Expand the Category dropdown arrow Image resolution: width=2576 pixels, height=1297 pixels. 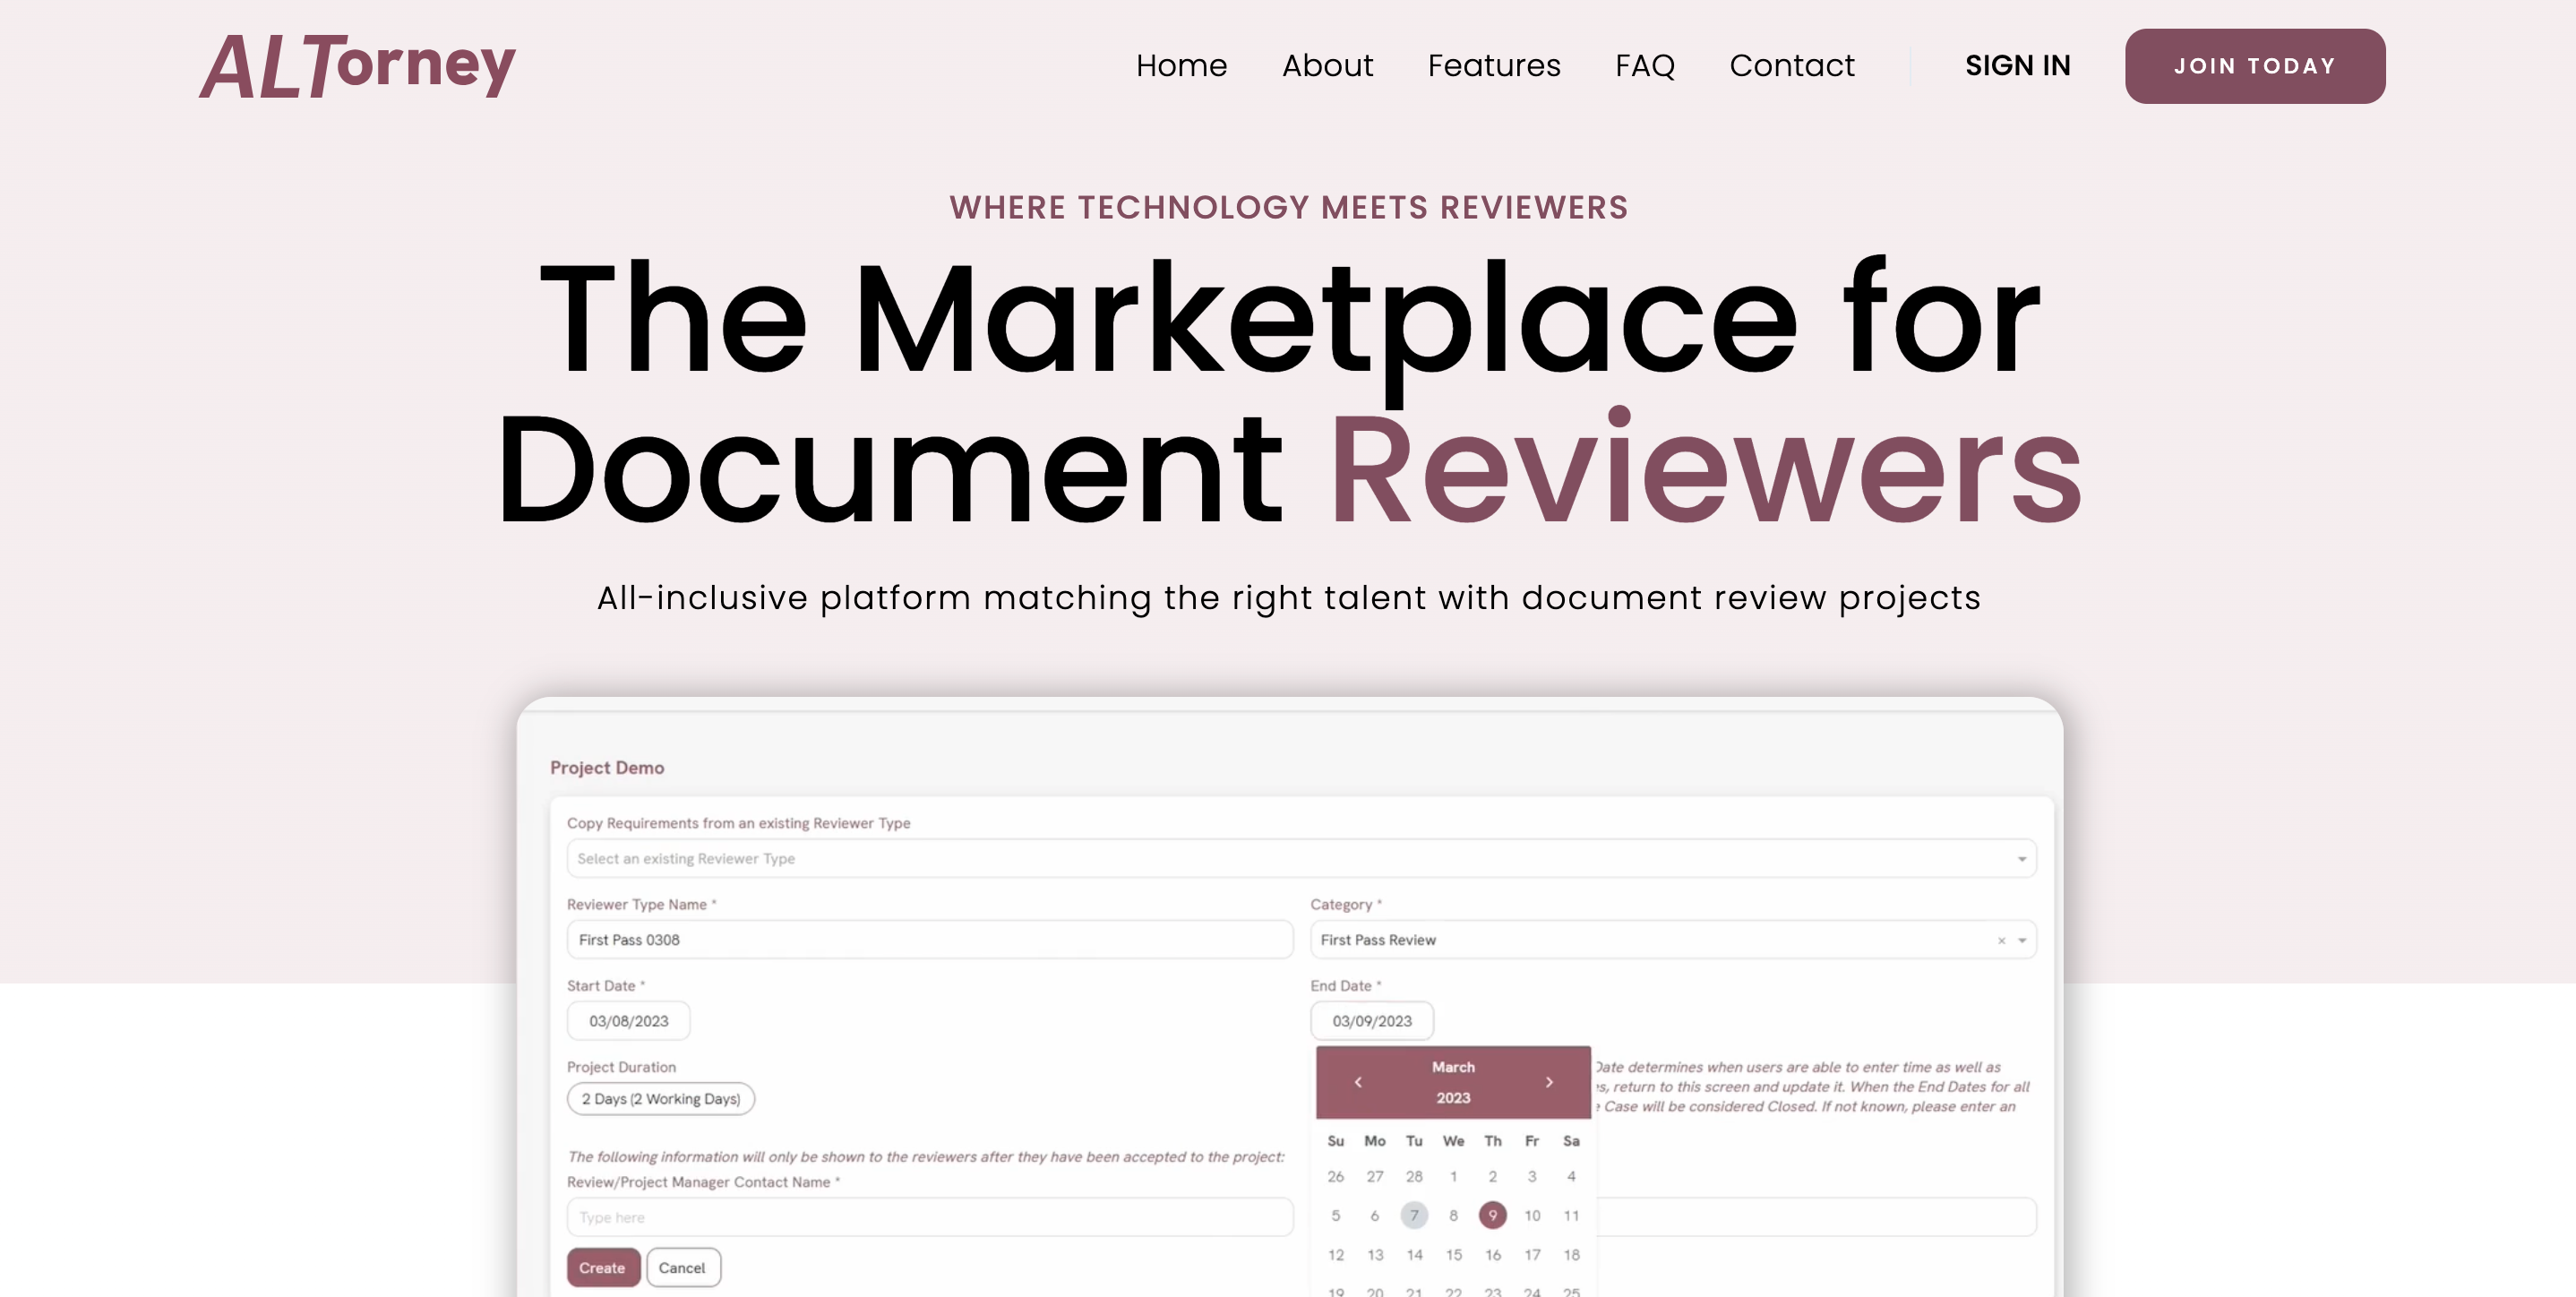pos(2022,940)
